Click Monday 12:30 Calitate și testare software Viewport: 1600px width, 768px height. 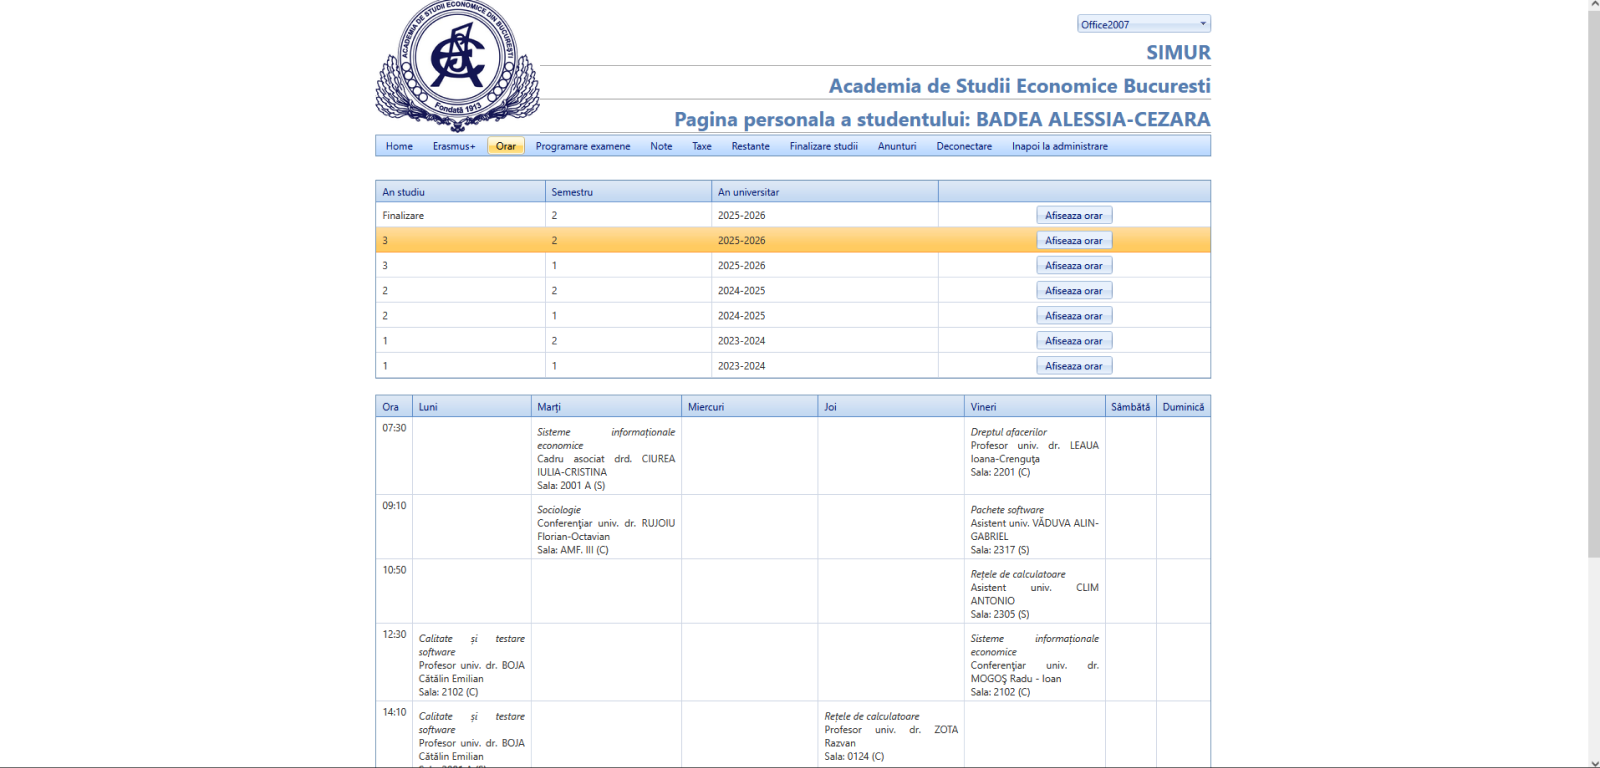pyautogui.click(x=472, y=665)
